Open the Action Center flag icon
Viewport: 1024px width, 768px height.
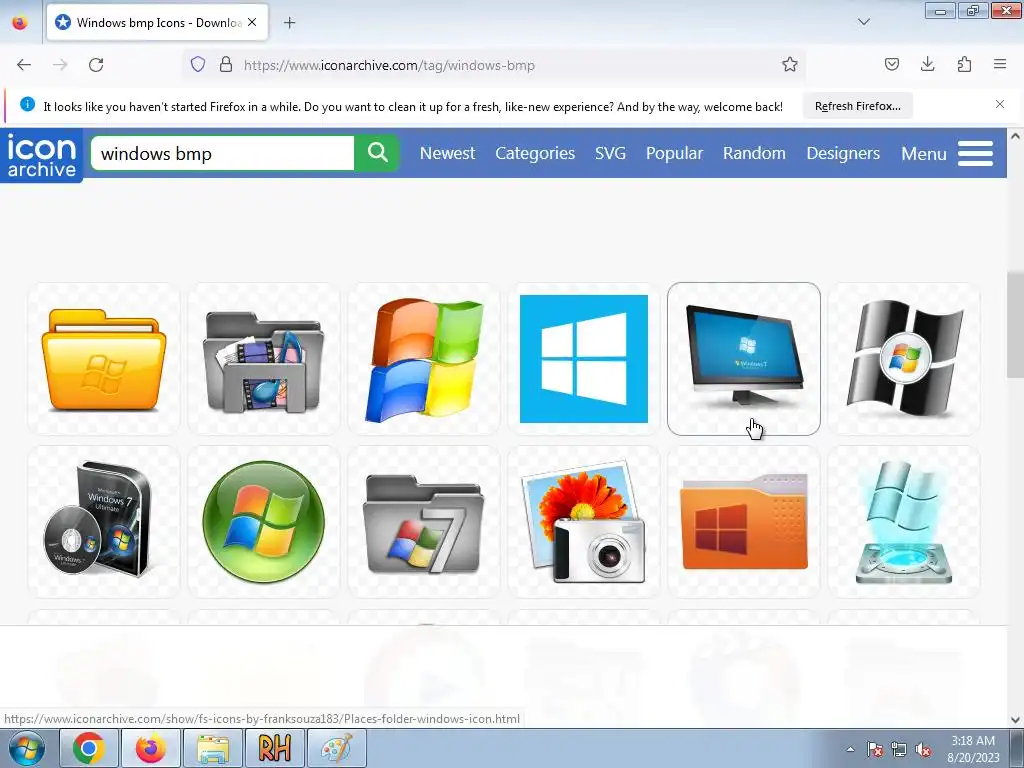coord(875,749)
